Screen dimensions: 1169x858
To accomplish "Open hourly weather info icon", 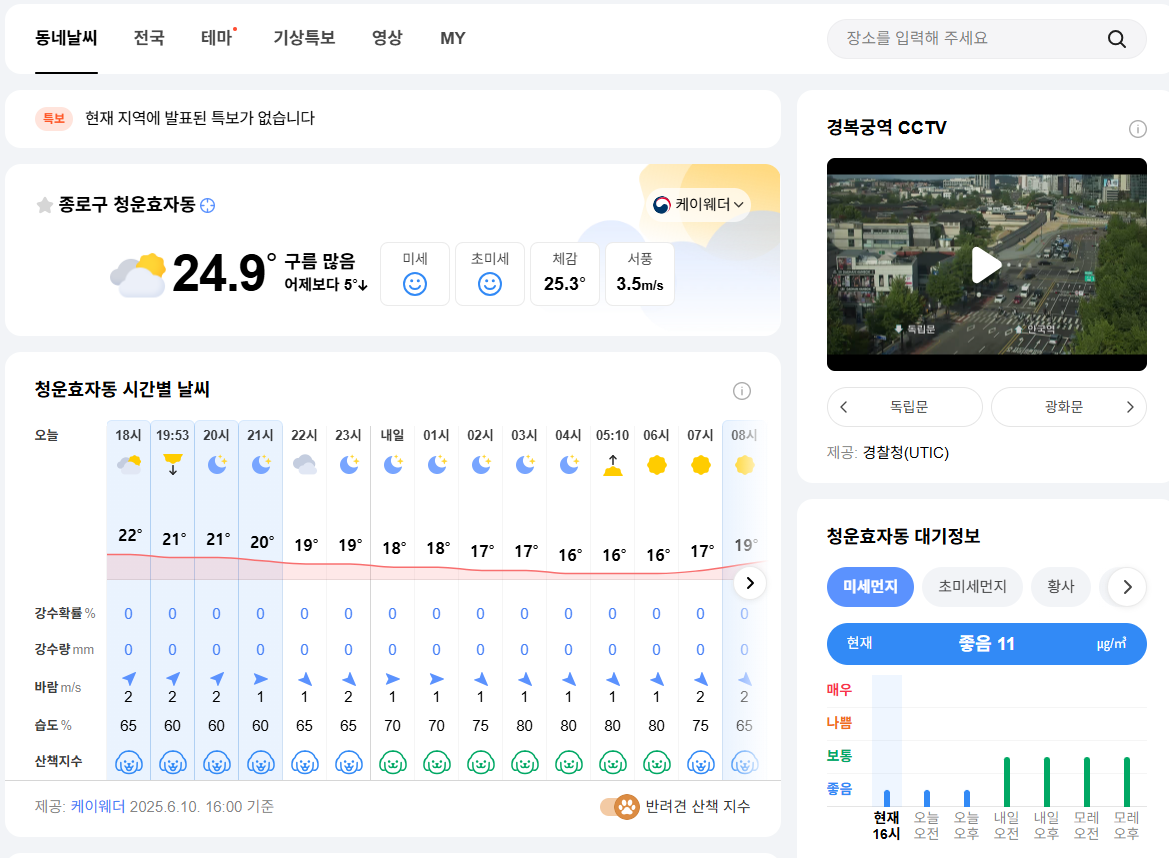I will (741, 391).
